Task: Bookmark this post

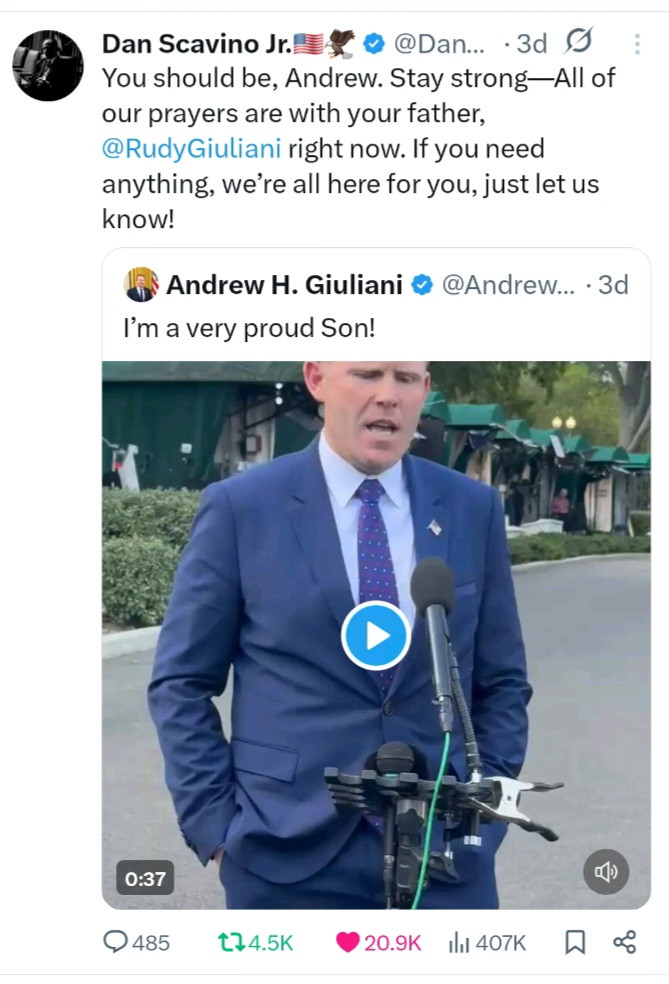Action: click(x=575, y=942)
